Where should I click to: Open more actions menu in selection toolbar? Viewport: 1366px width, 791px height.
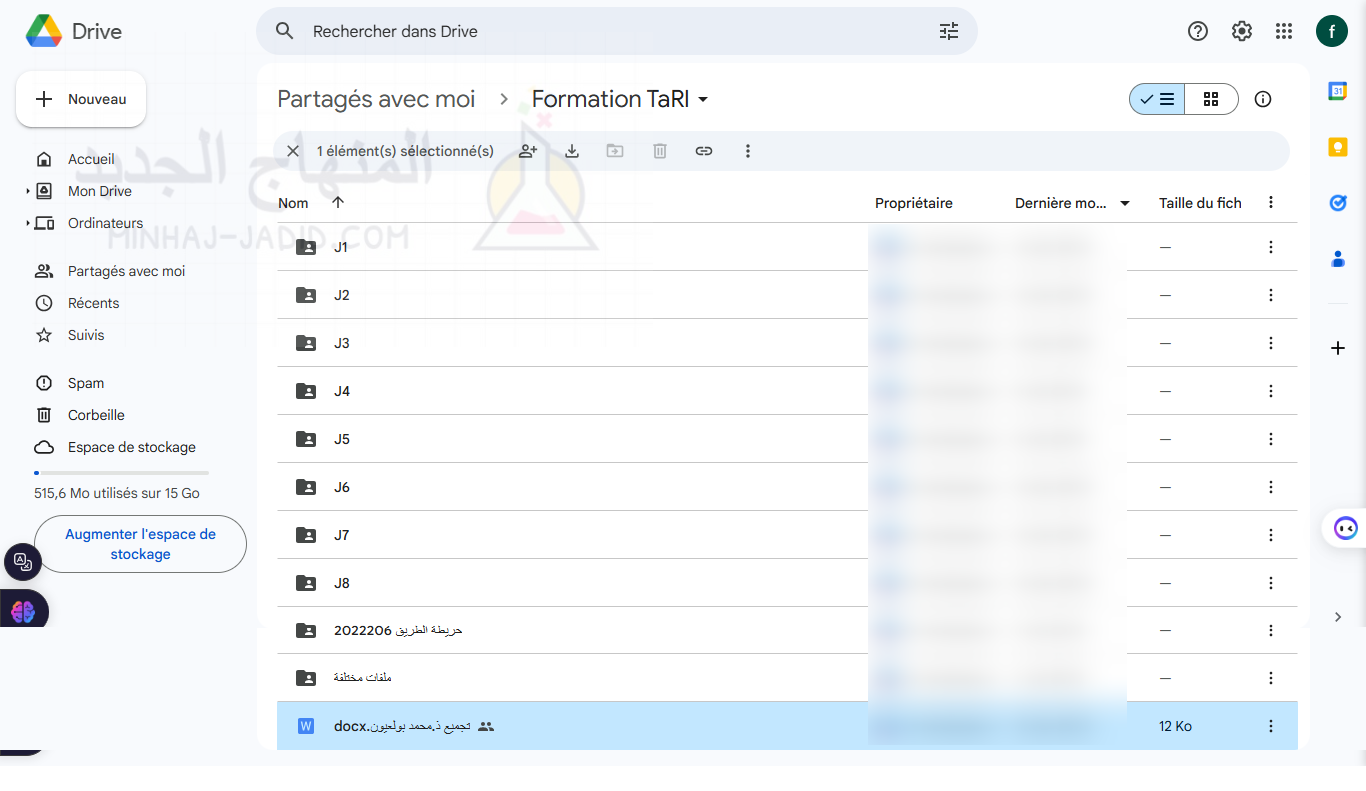748,151
